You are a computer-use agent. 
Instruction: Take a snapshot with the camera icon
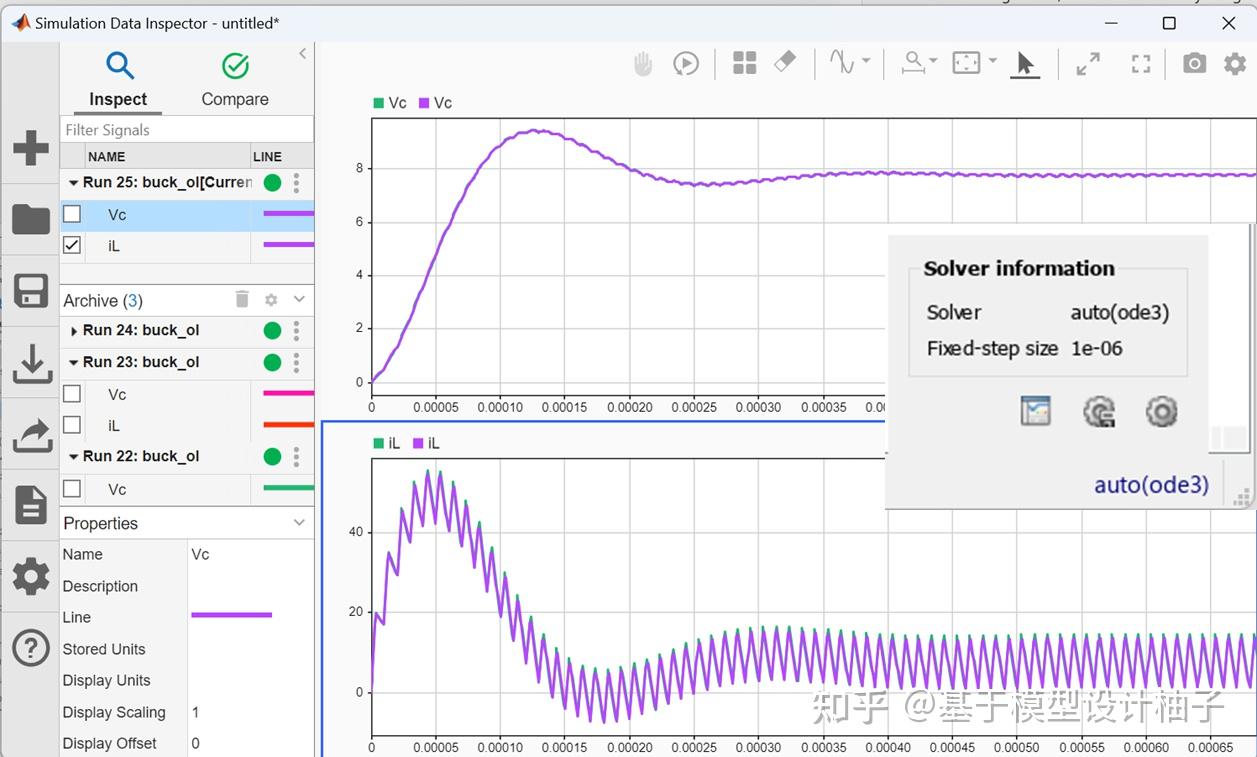pos(1194,64)
